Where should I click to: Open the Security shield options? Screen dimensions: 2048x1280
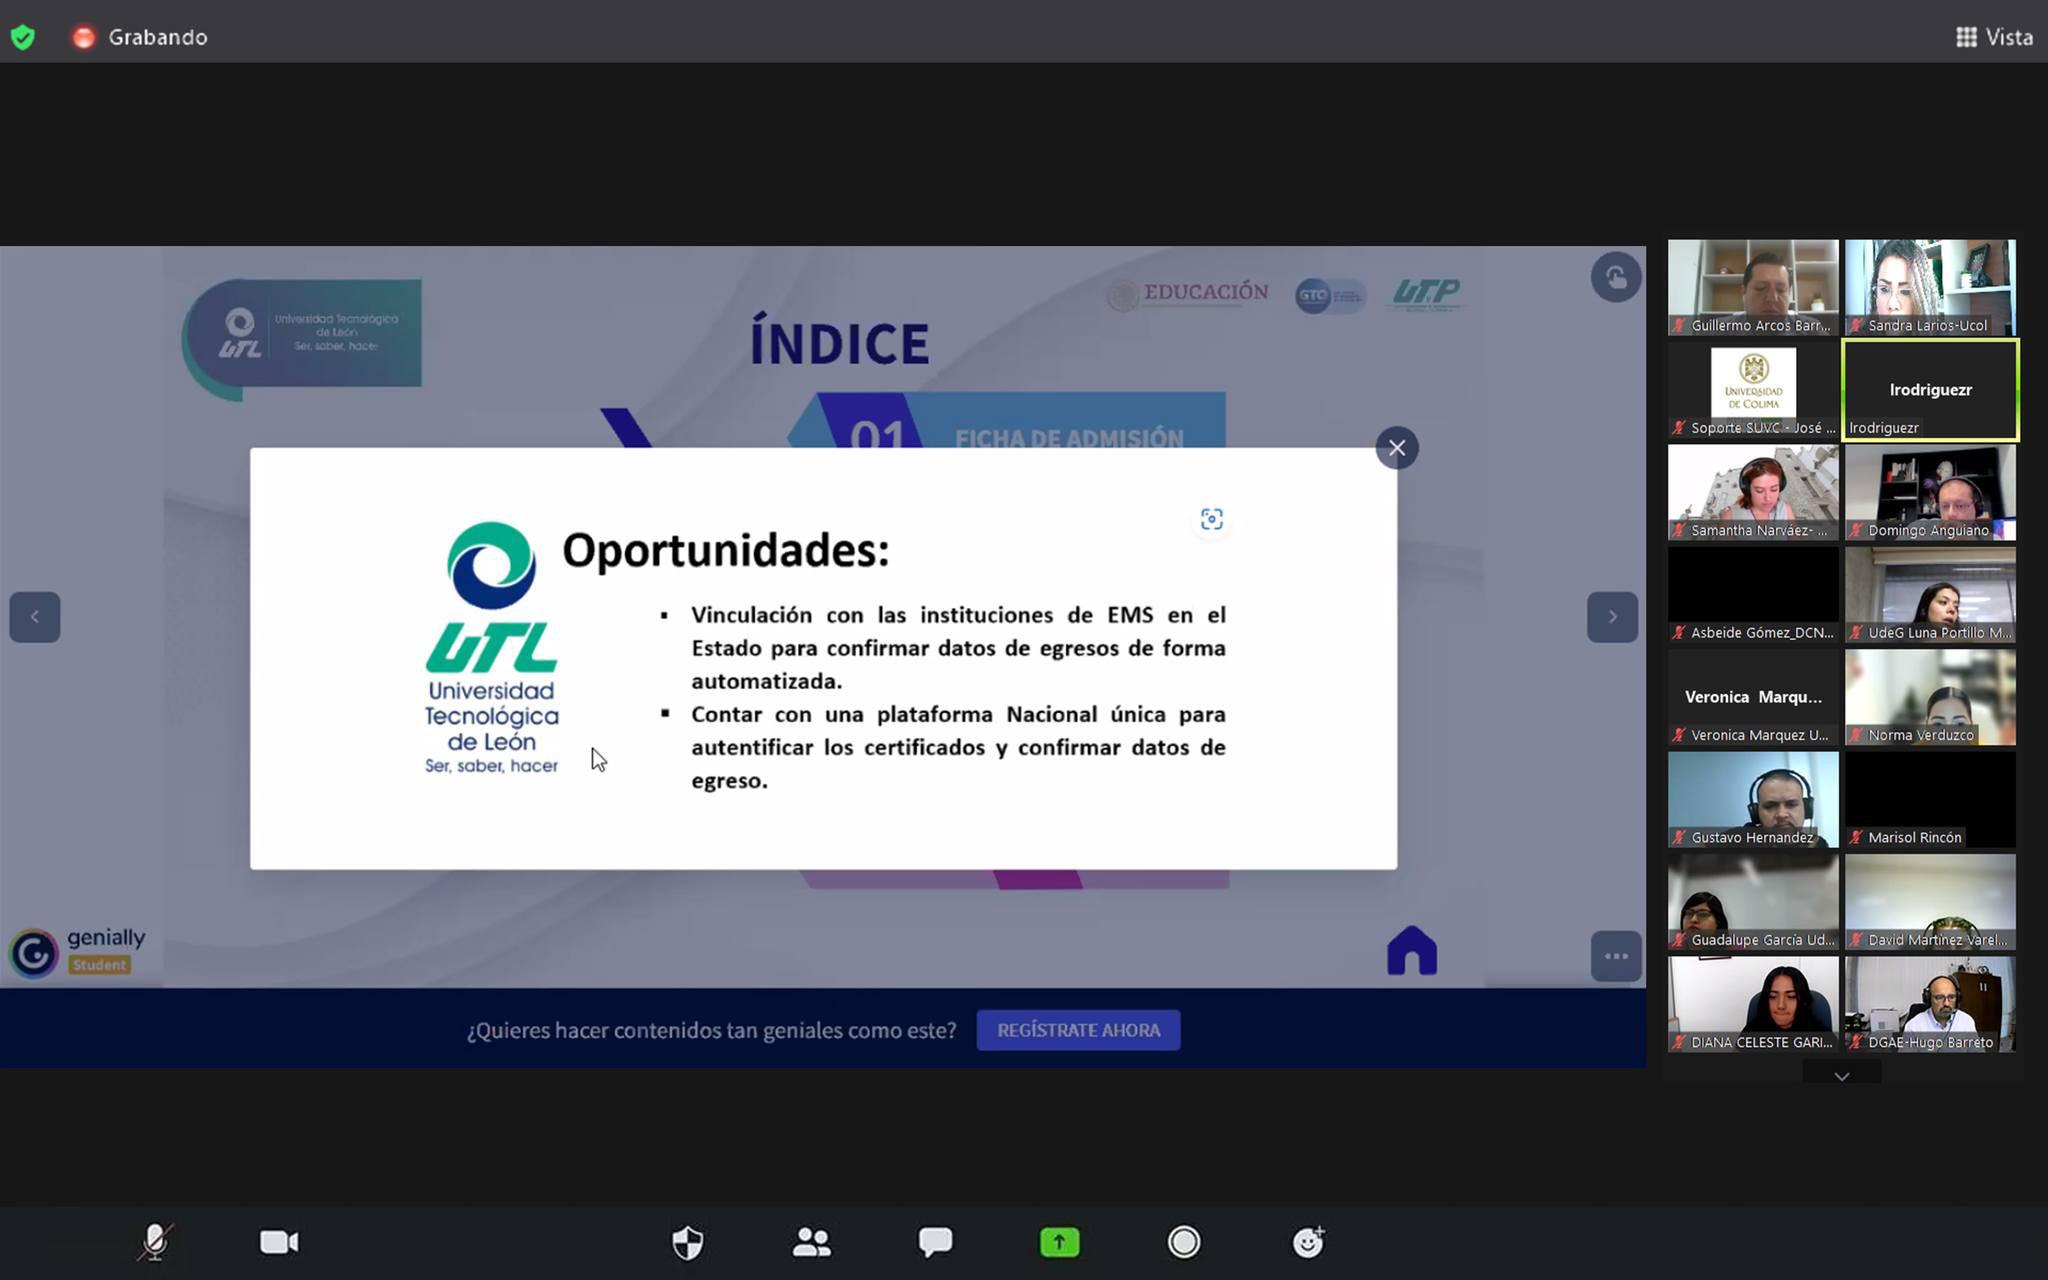pyautogui.click(x=687, y=1242)
